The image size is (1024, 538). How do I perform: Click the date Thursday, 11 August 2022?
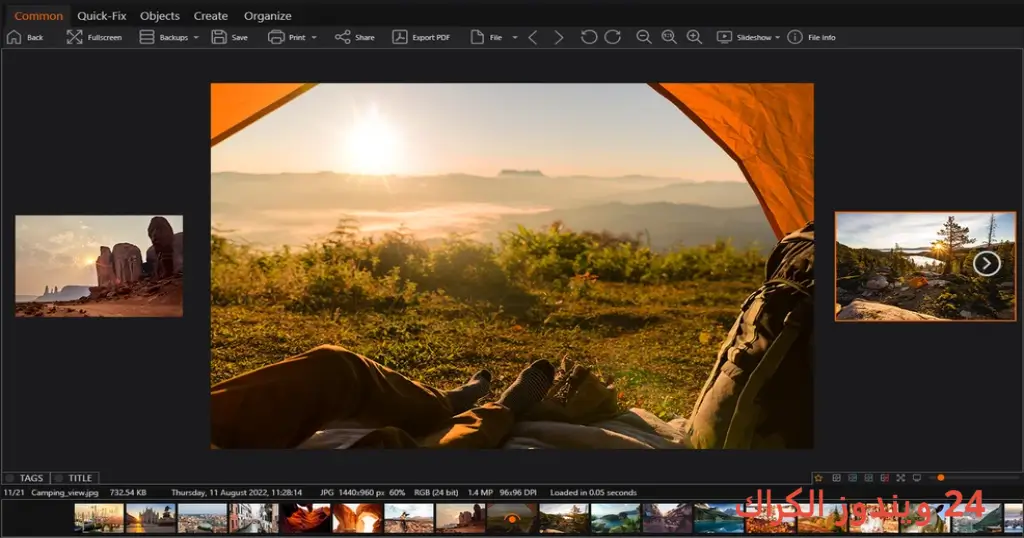(236, 492)
